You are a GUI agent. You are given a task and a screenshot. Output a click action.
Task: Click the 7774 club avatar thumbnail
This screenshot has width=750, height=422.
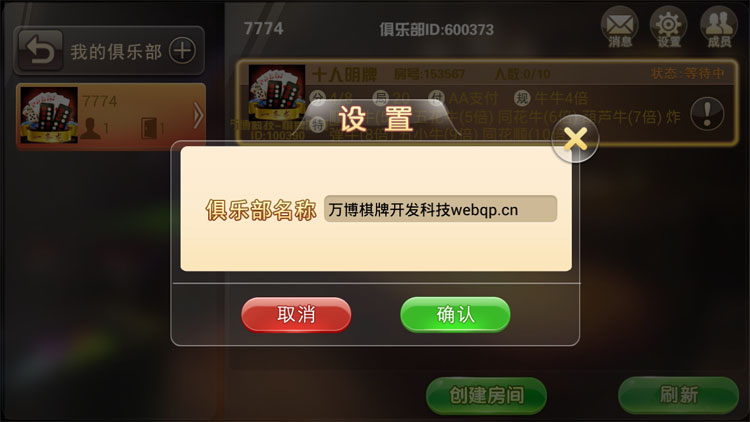(49, 115)
